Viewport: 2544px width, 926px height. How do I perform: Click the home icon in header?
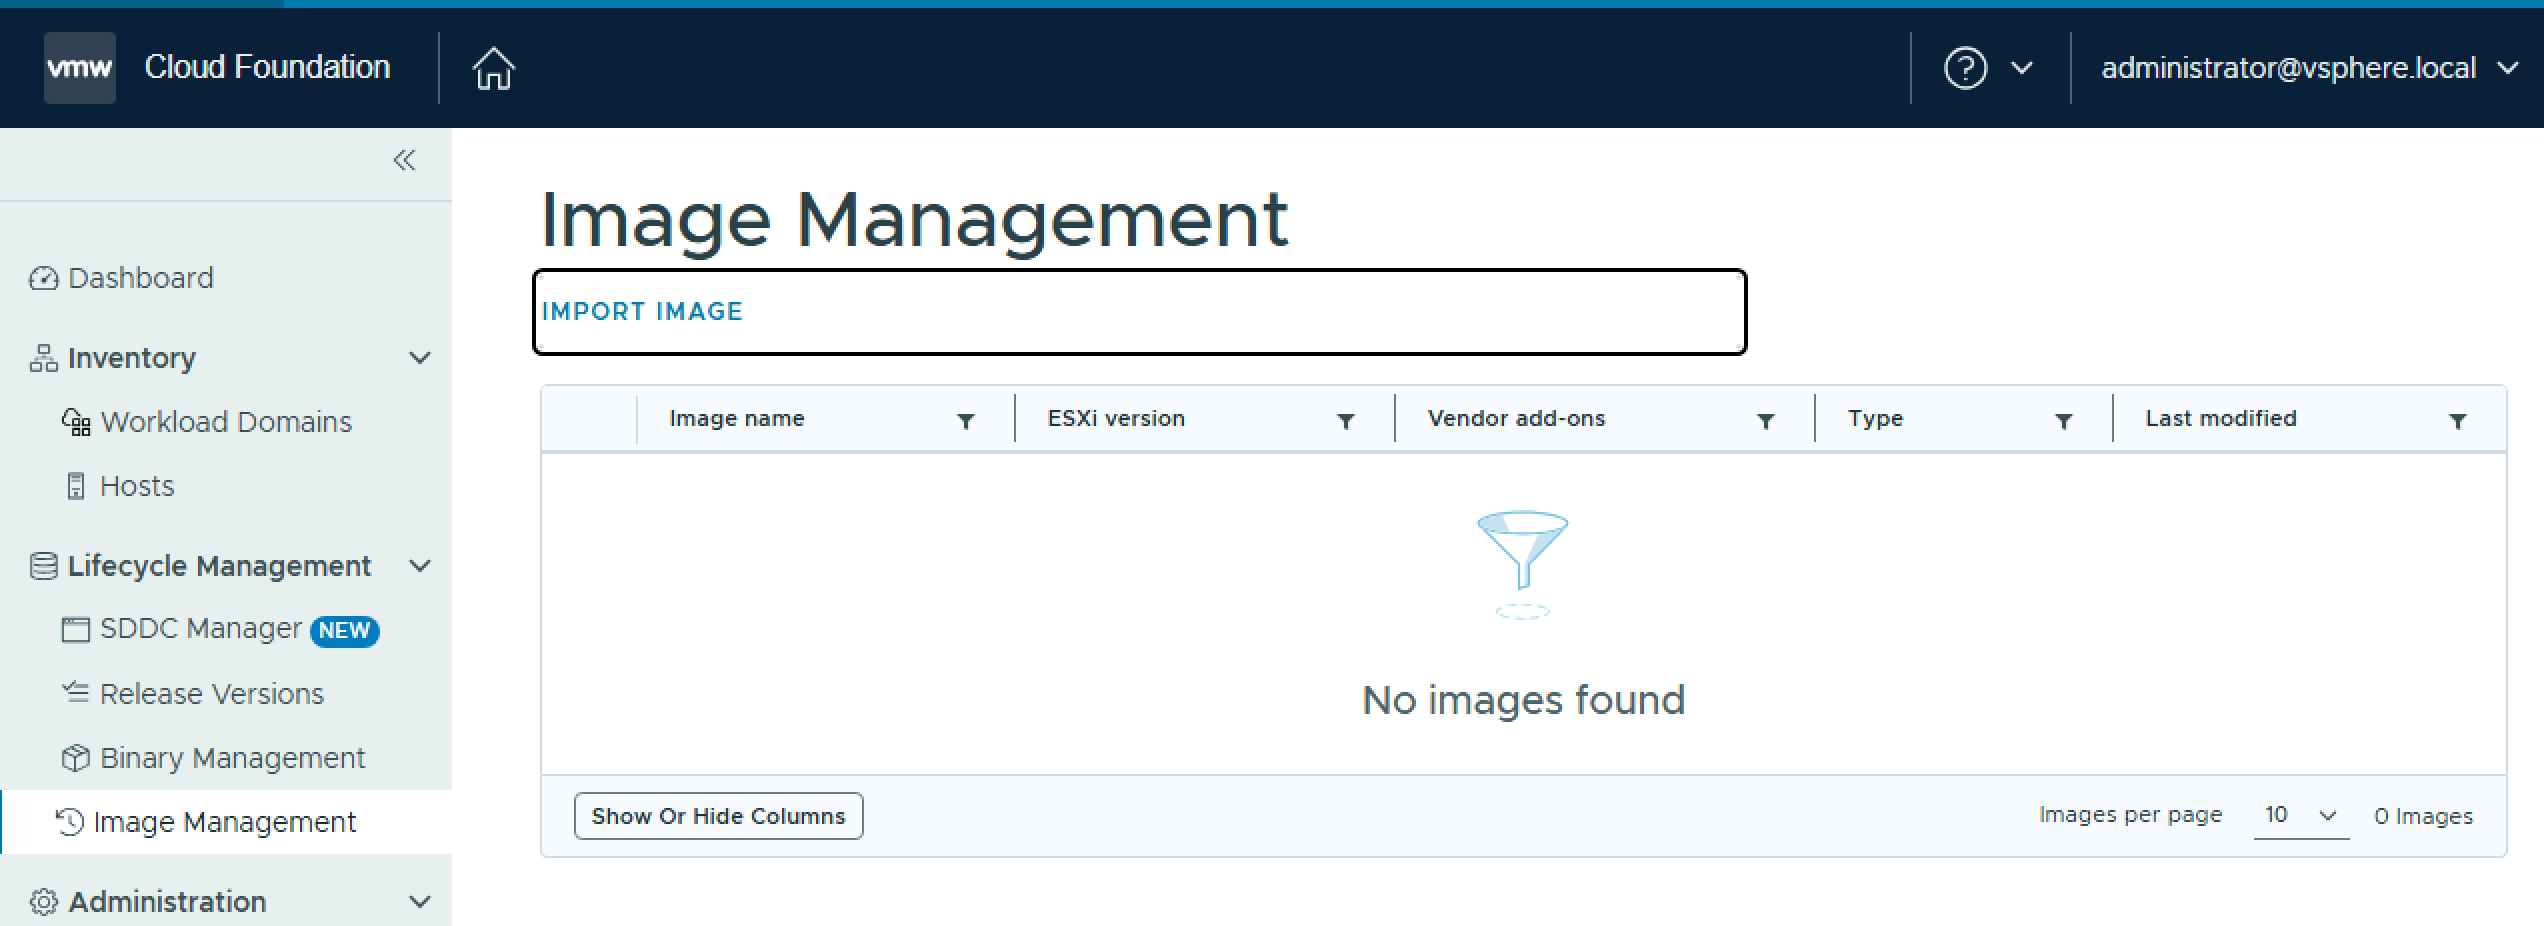(493, 69)
